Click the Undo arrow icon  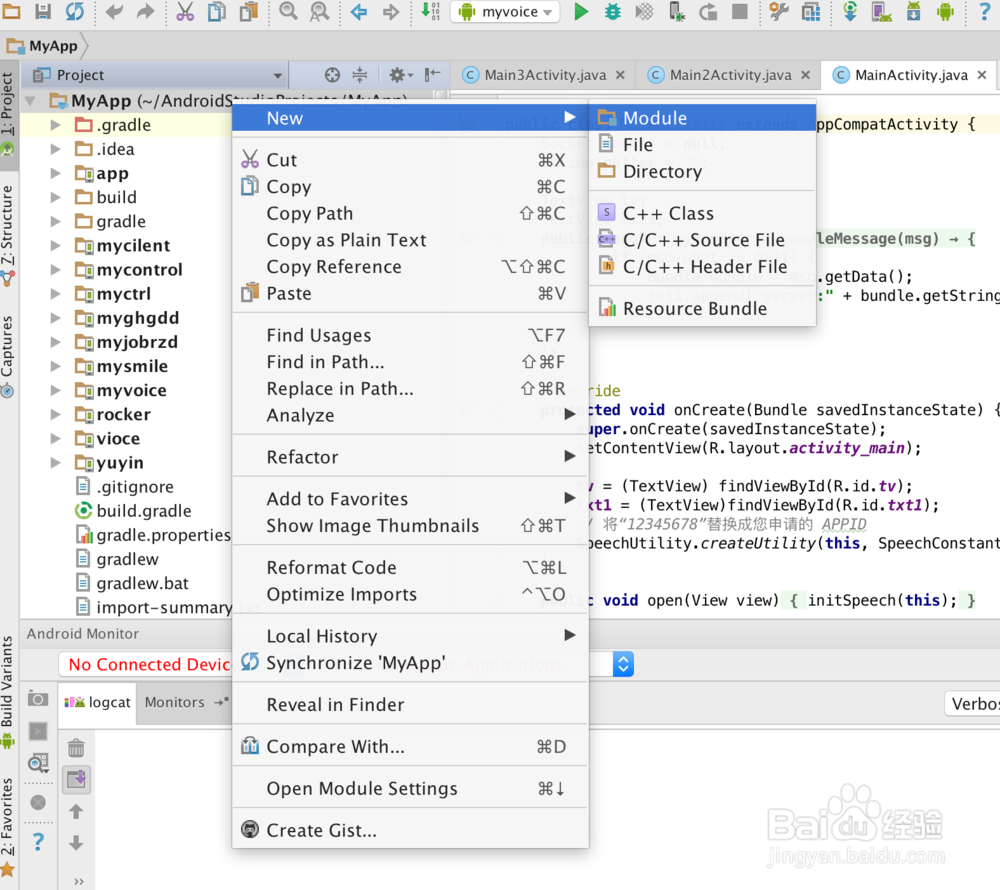coord(114,11)
